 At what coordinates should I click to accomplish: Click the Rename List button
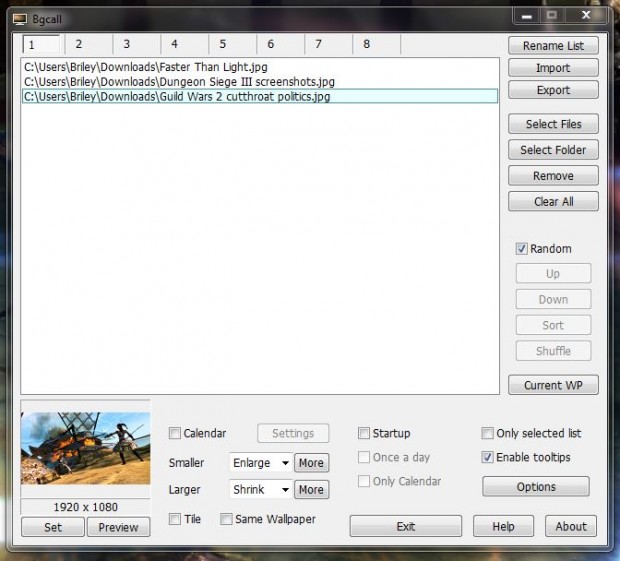(553, 46)
